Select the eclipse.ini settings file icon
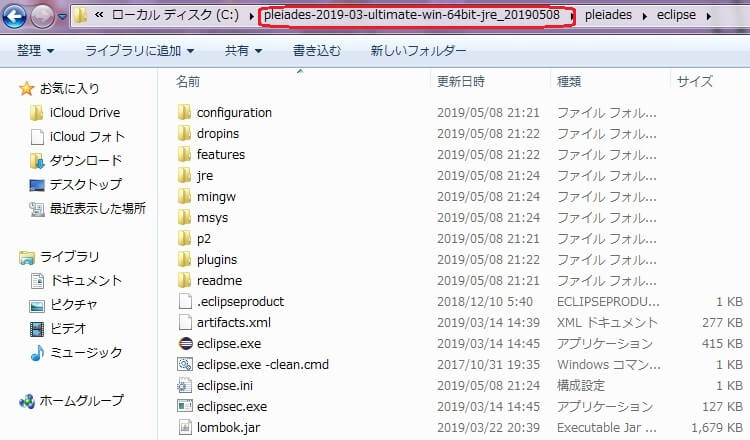This screenshot has width=750, height=440. click(185, 385)
